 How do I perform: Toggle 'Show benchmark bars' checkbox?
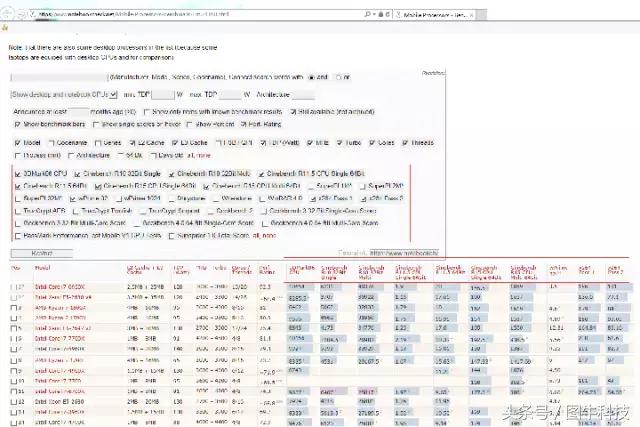(x=17, y=124)
